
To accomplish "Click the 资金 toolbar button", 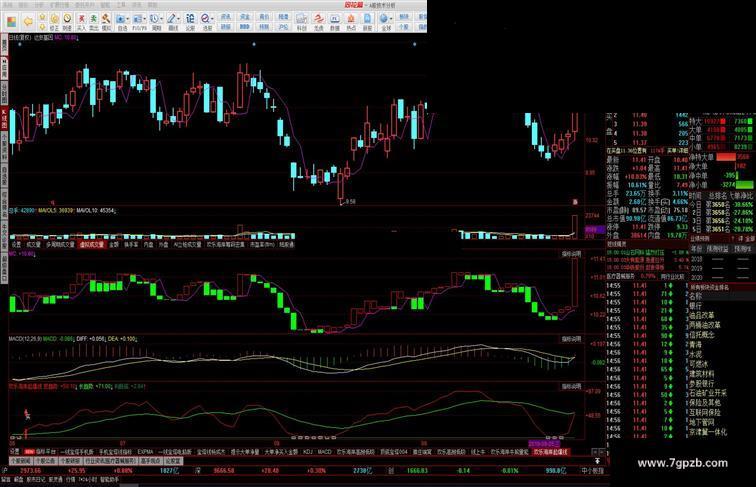I will tap(243, 16).
